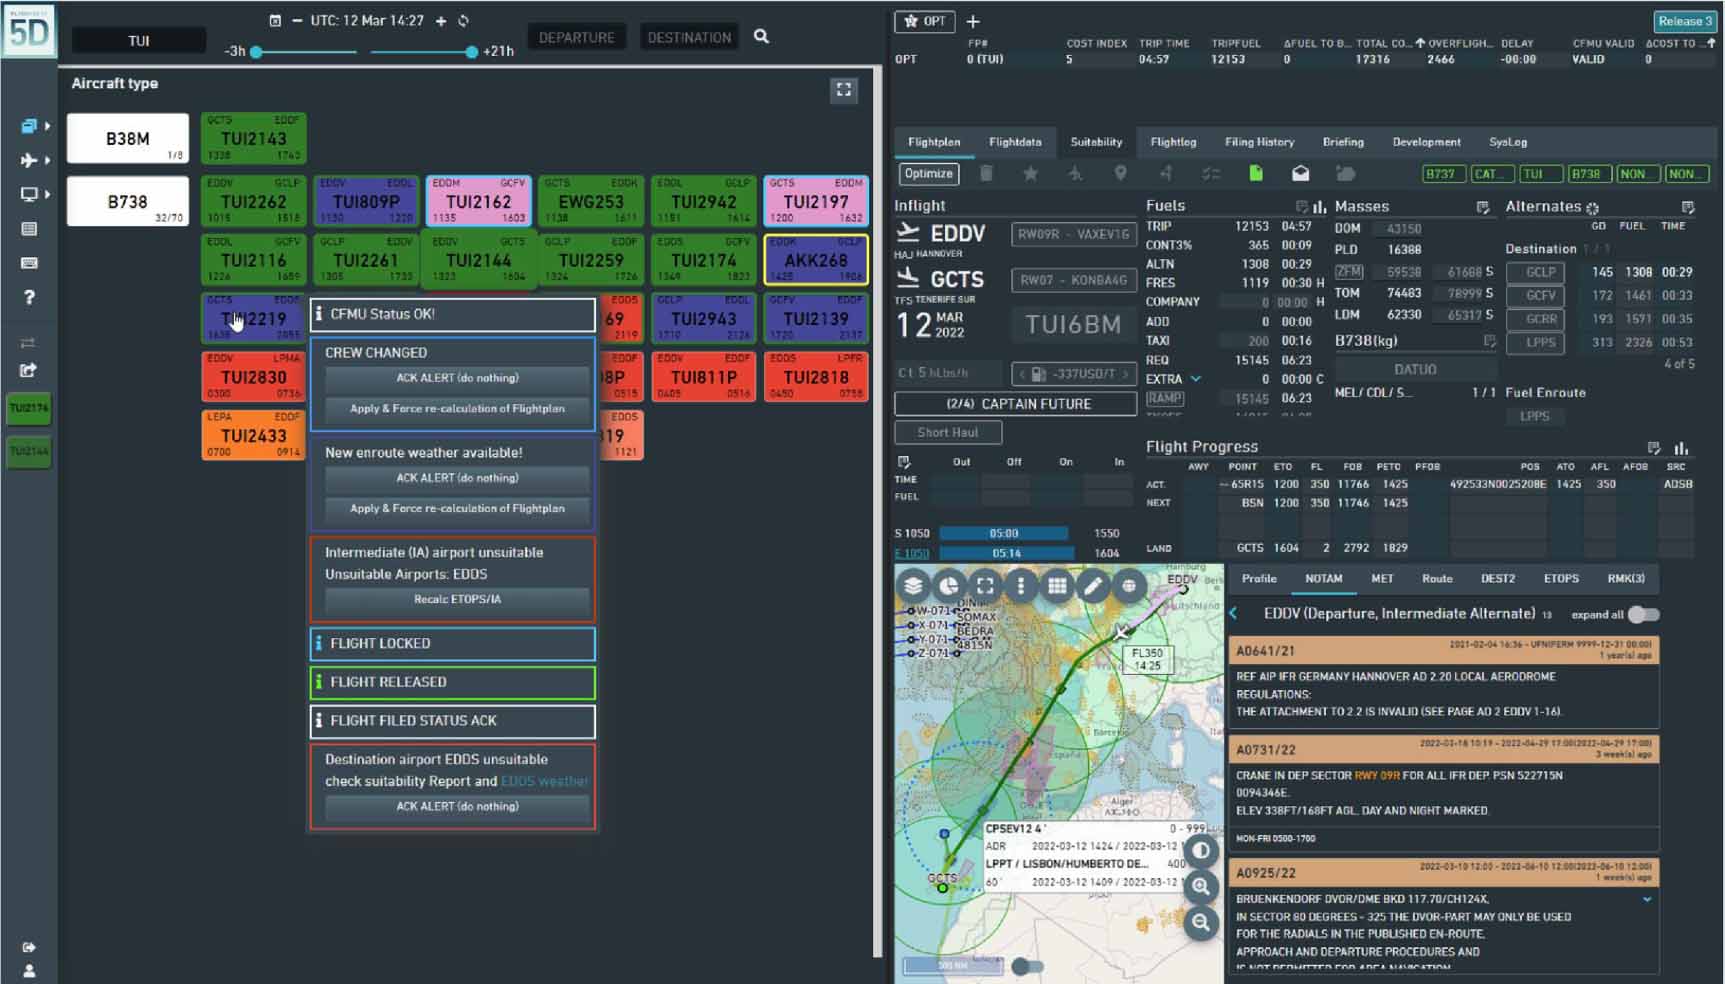Image resolution: width=1725 pixels, height=984 pixels.
Task: Expand the EXTRA fuel dropdown arrow
Action: point(1193,379)
